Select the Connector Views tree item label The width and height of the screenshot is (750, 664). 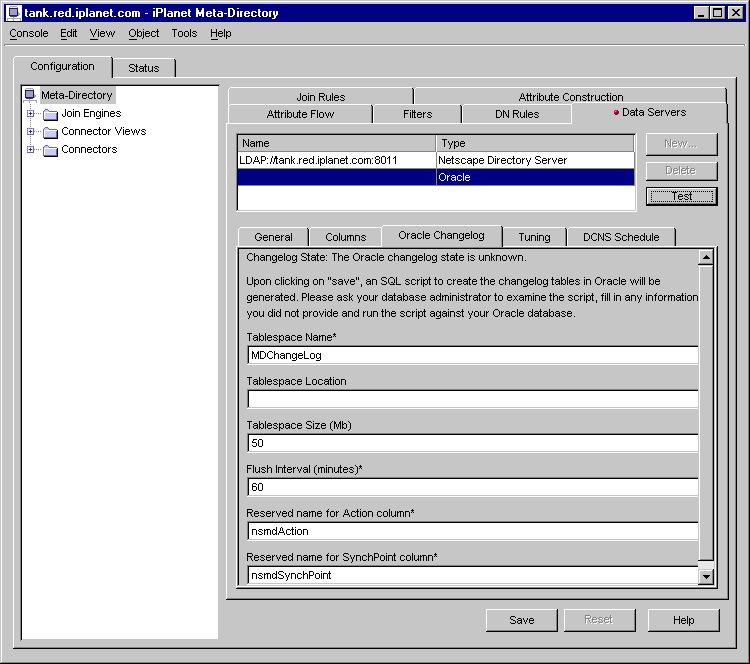tap(104, 131)
